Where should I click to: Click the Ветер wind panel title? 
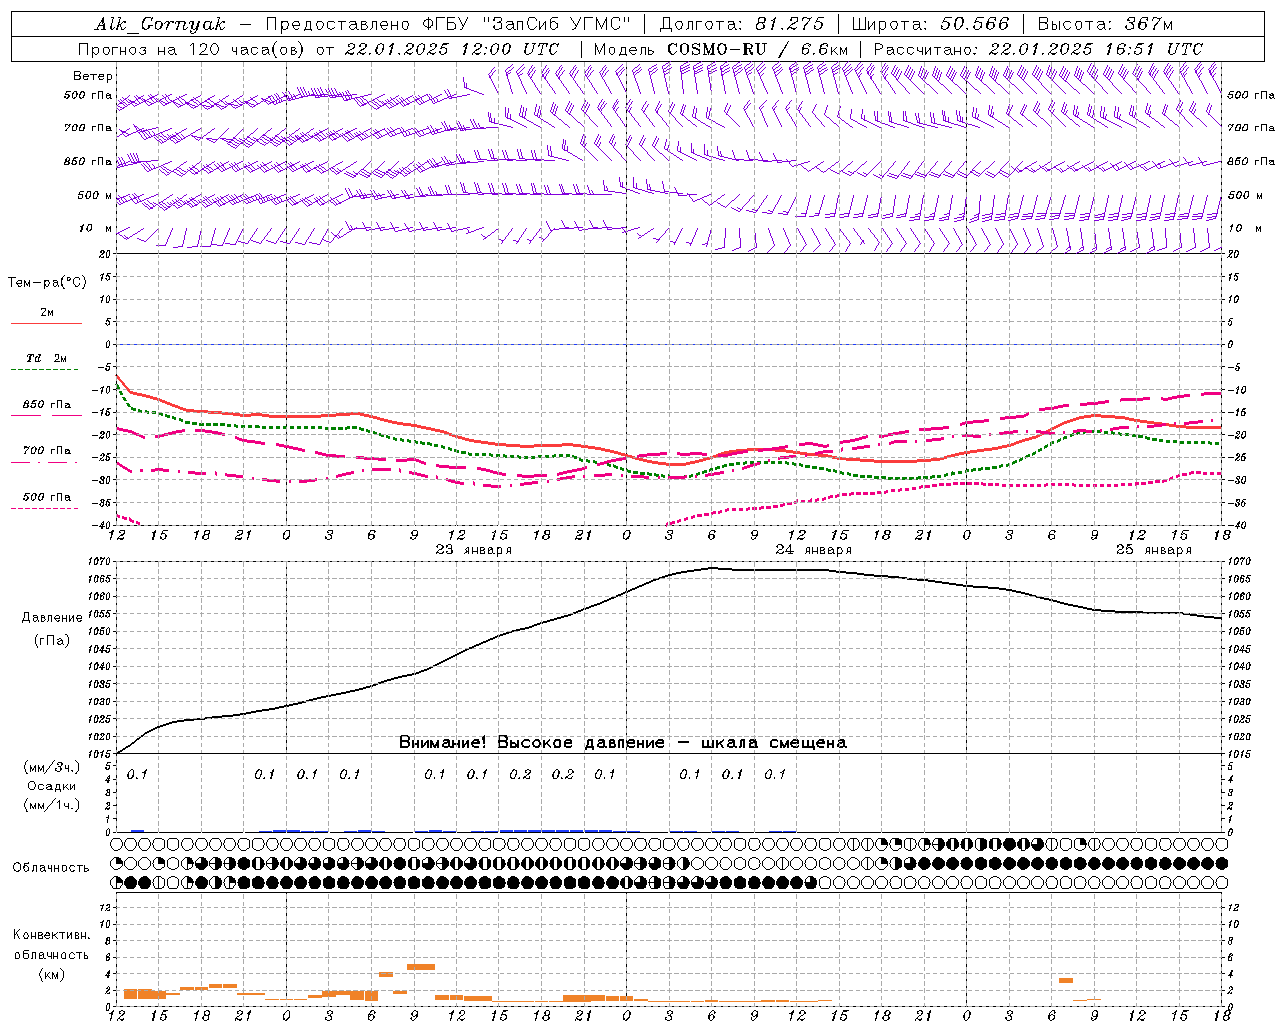(x=93, y=76)
